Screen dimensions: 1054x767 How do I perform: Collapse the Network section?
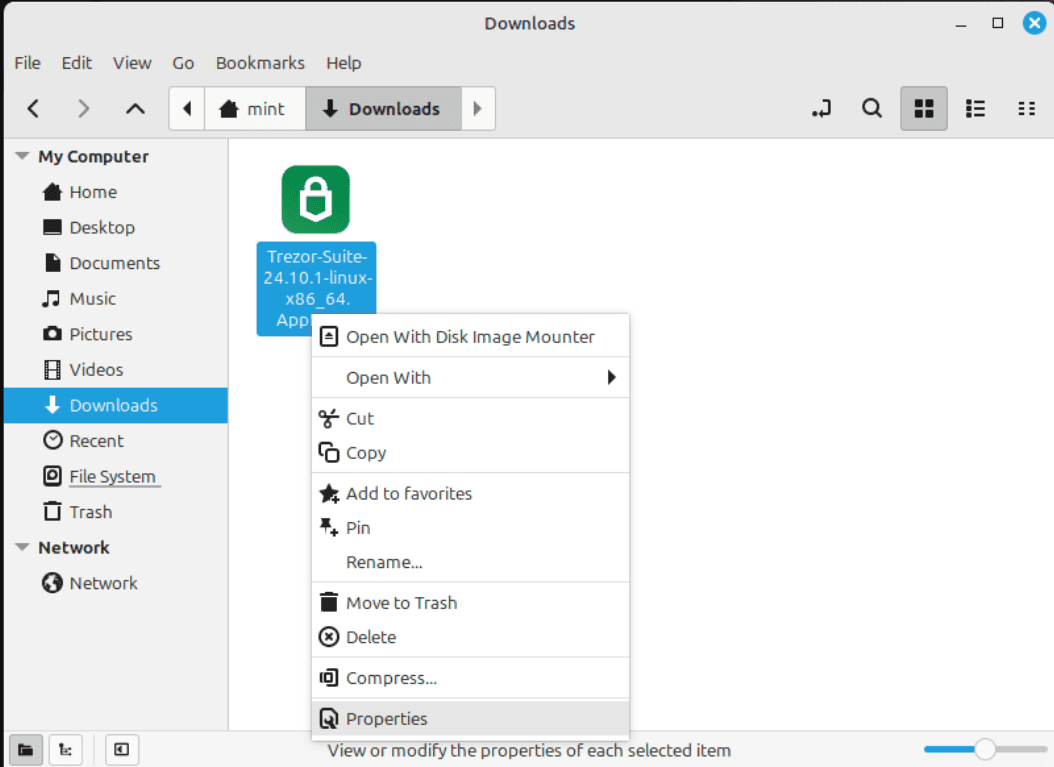22,547
